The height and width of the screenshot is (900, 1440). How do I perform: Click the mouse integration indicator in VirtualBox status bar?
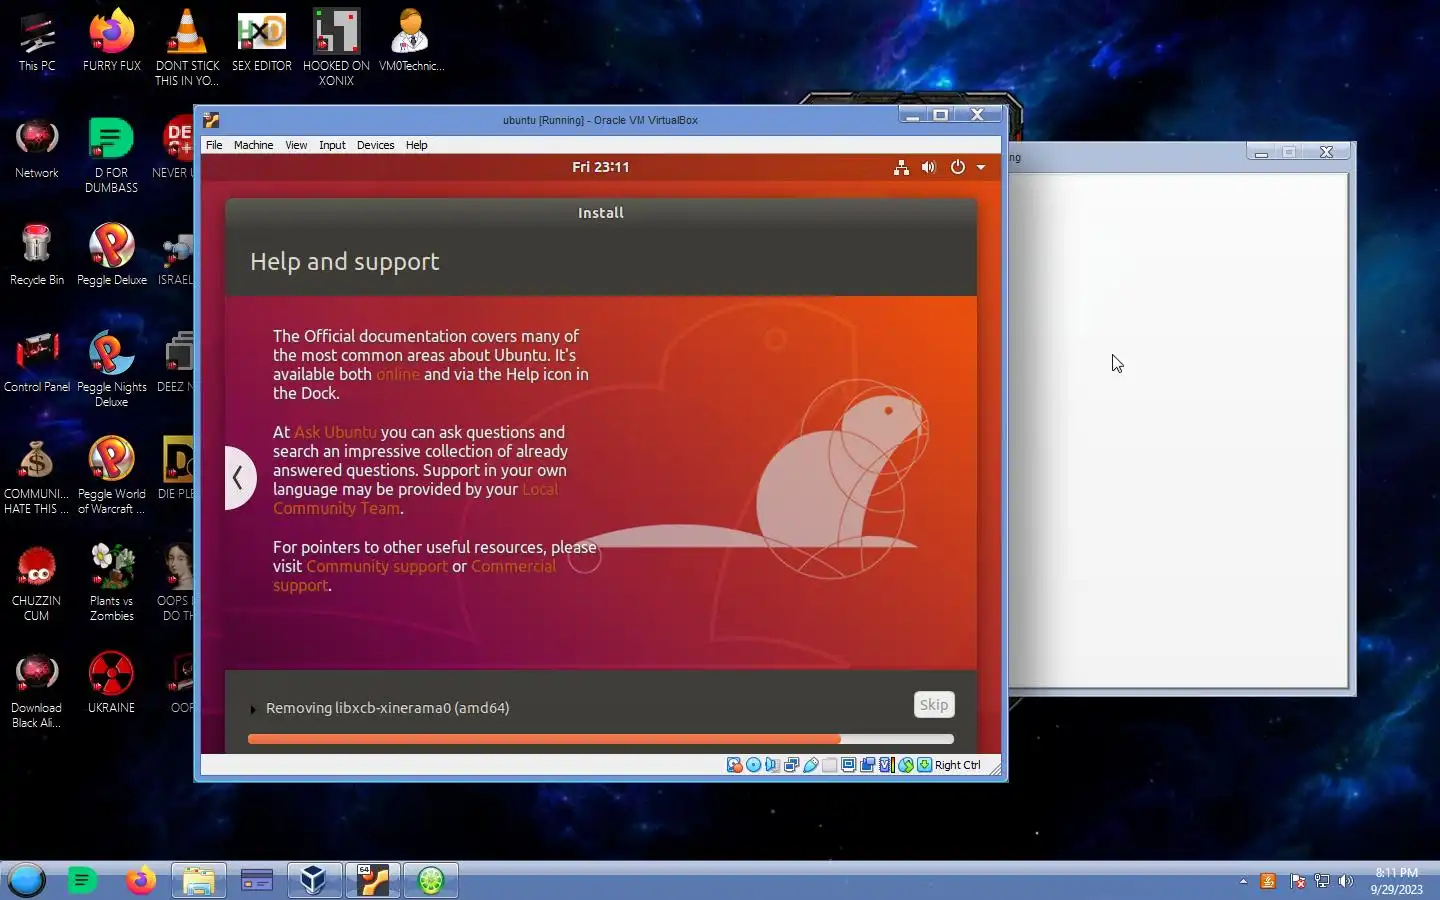[x=906, y=765]
